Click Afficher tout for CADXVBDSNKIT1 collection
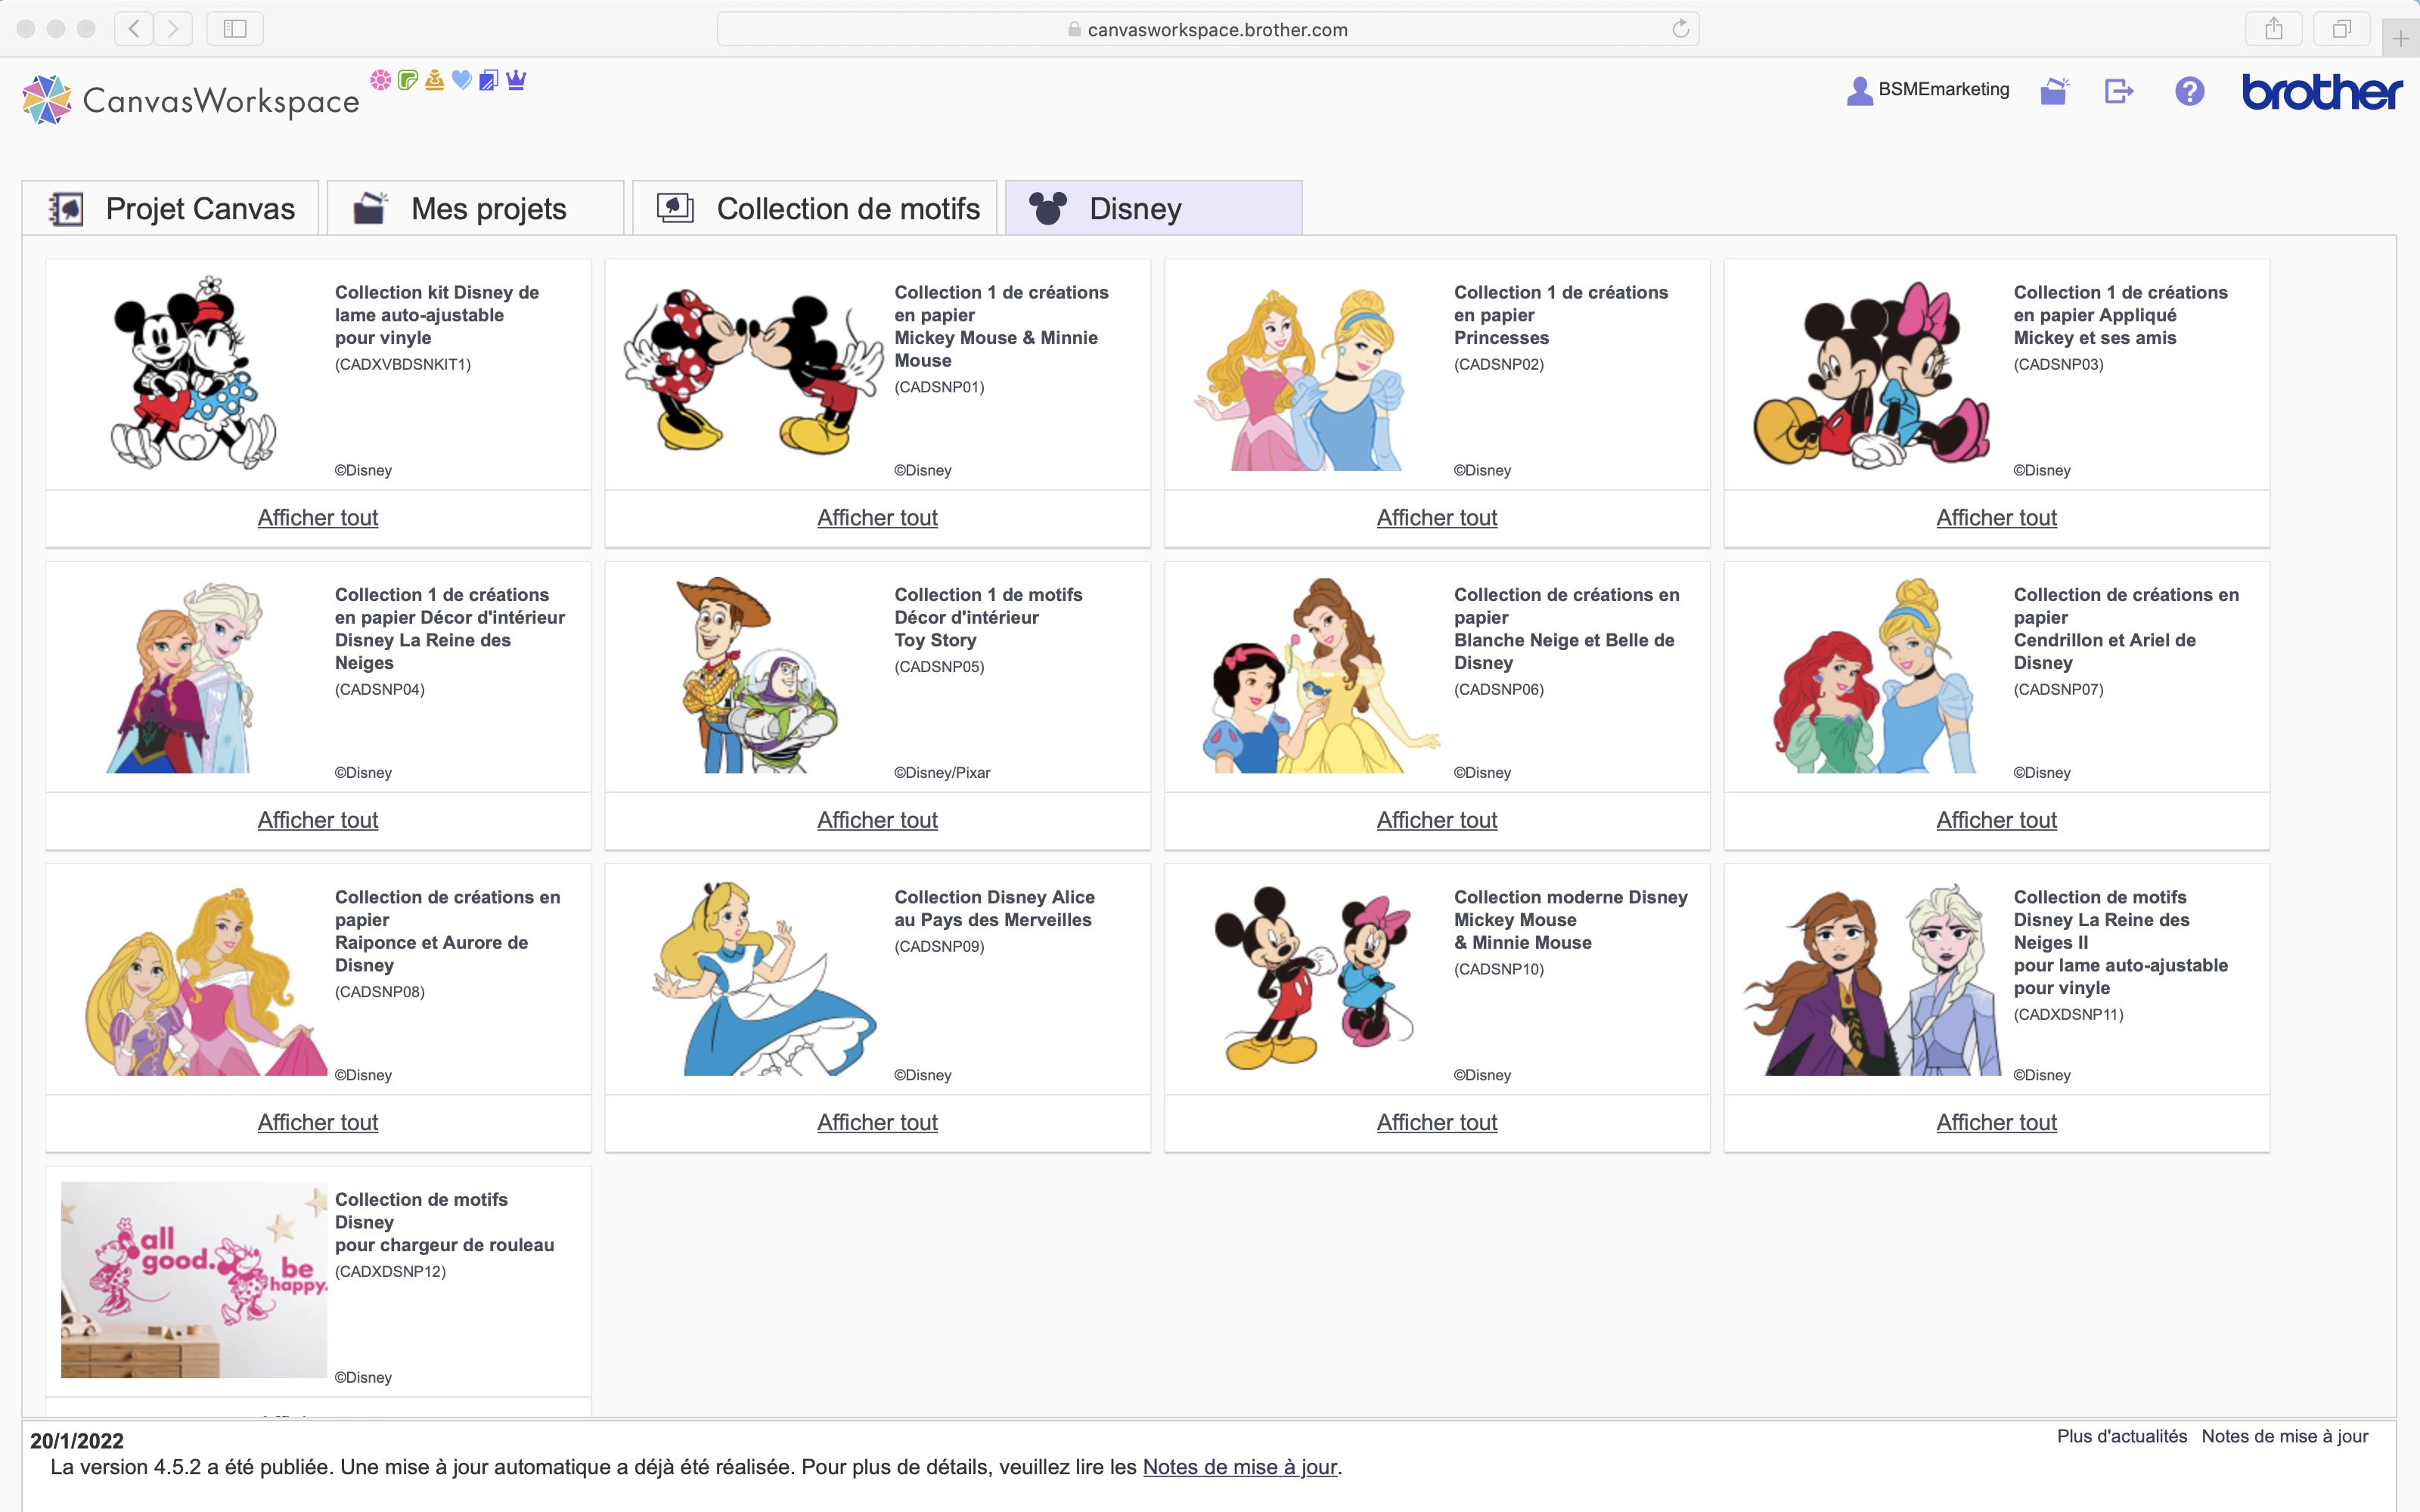The width and height of the screenshot is (2420, 1512). (x=318, y=518)
